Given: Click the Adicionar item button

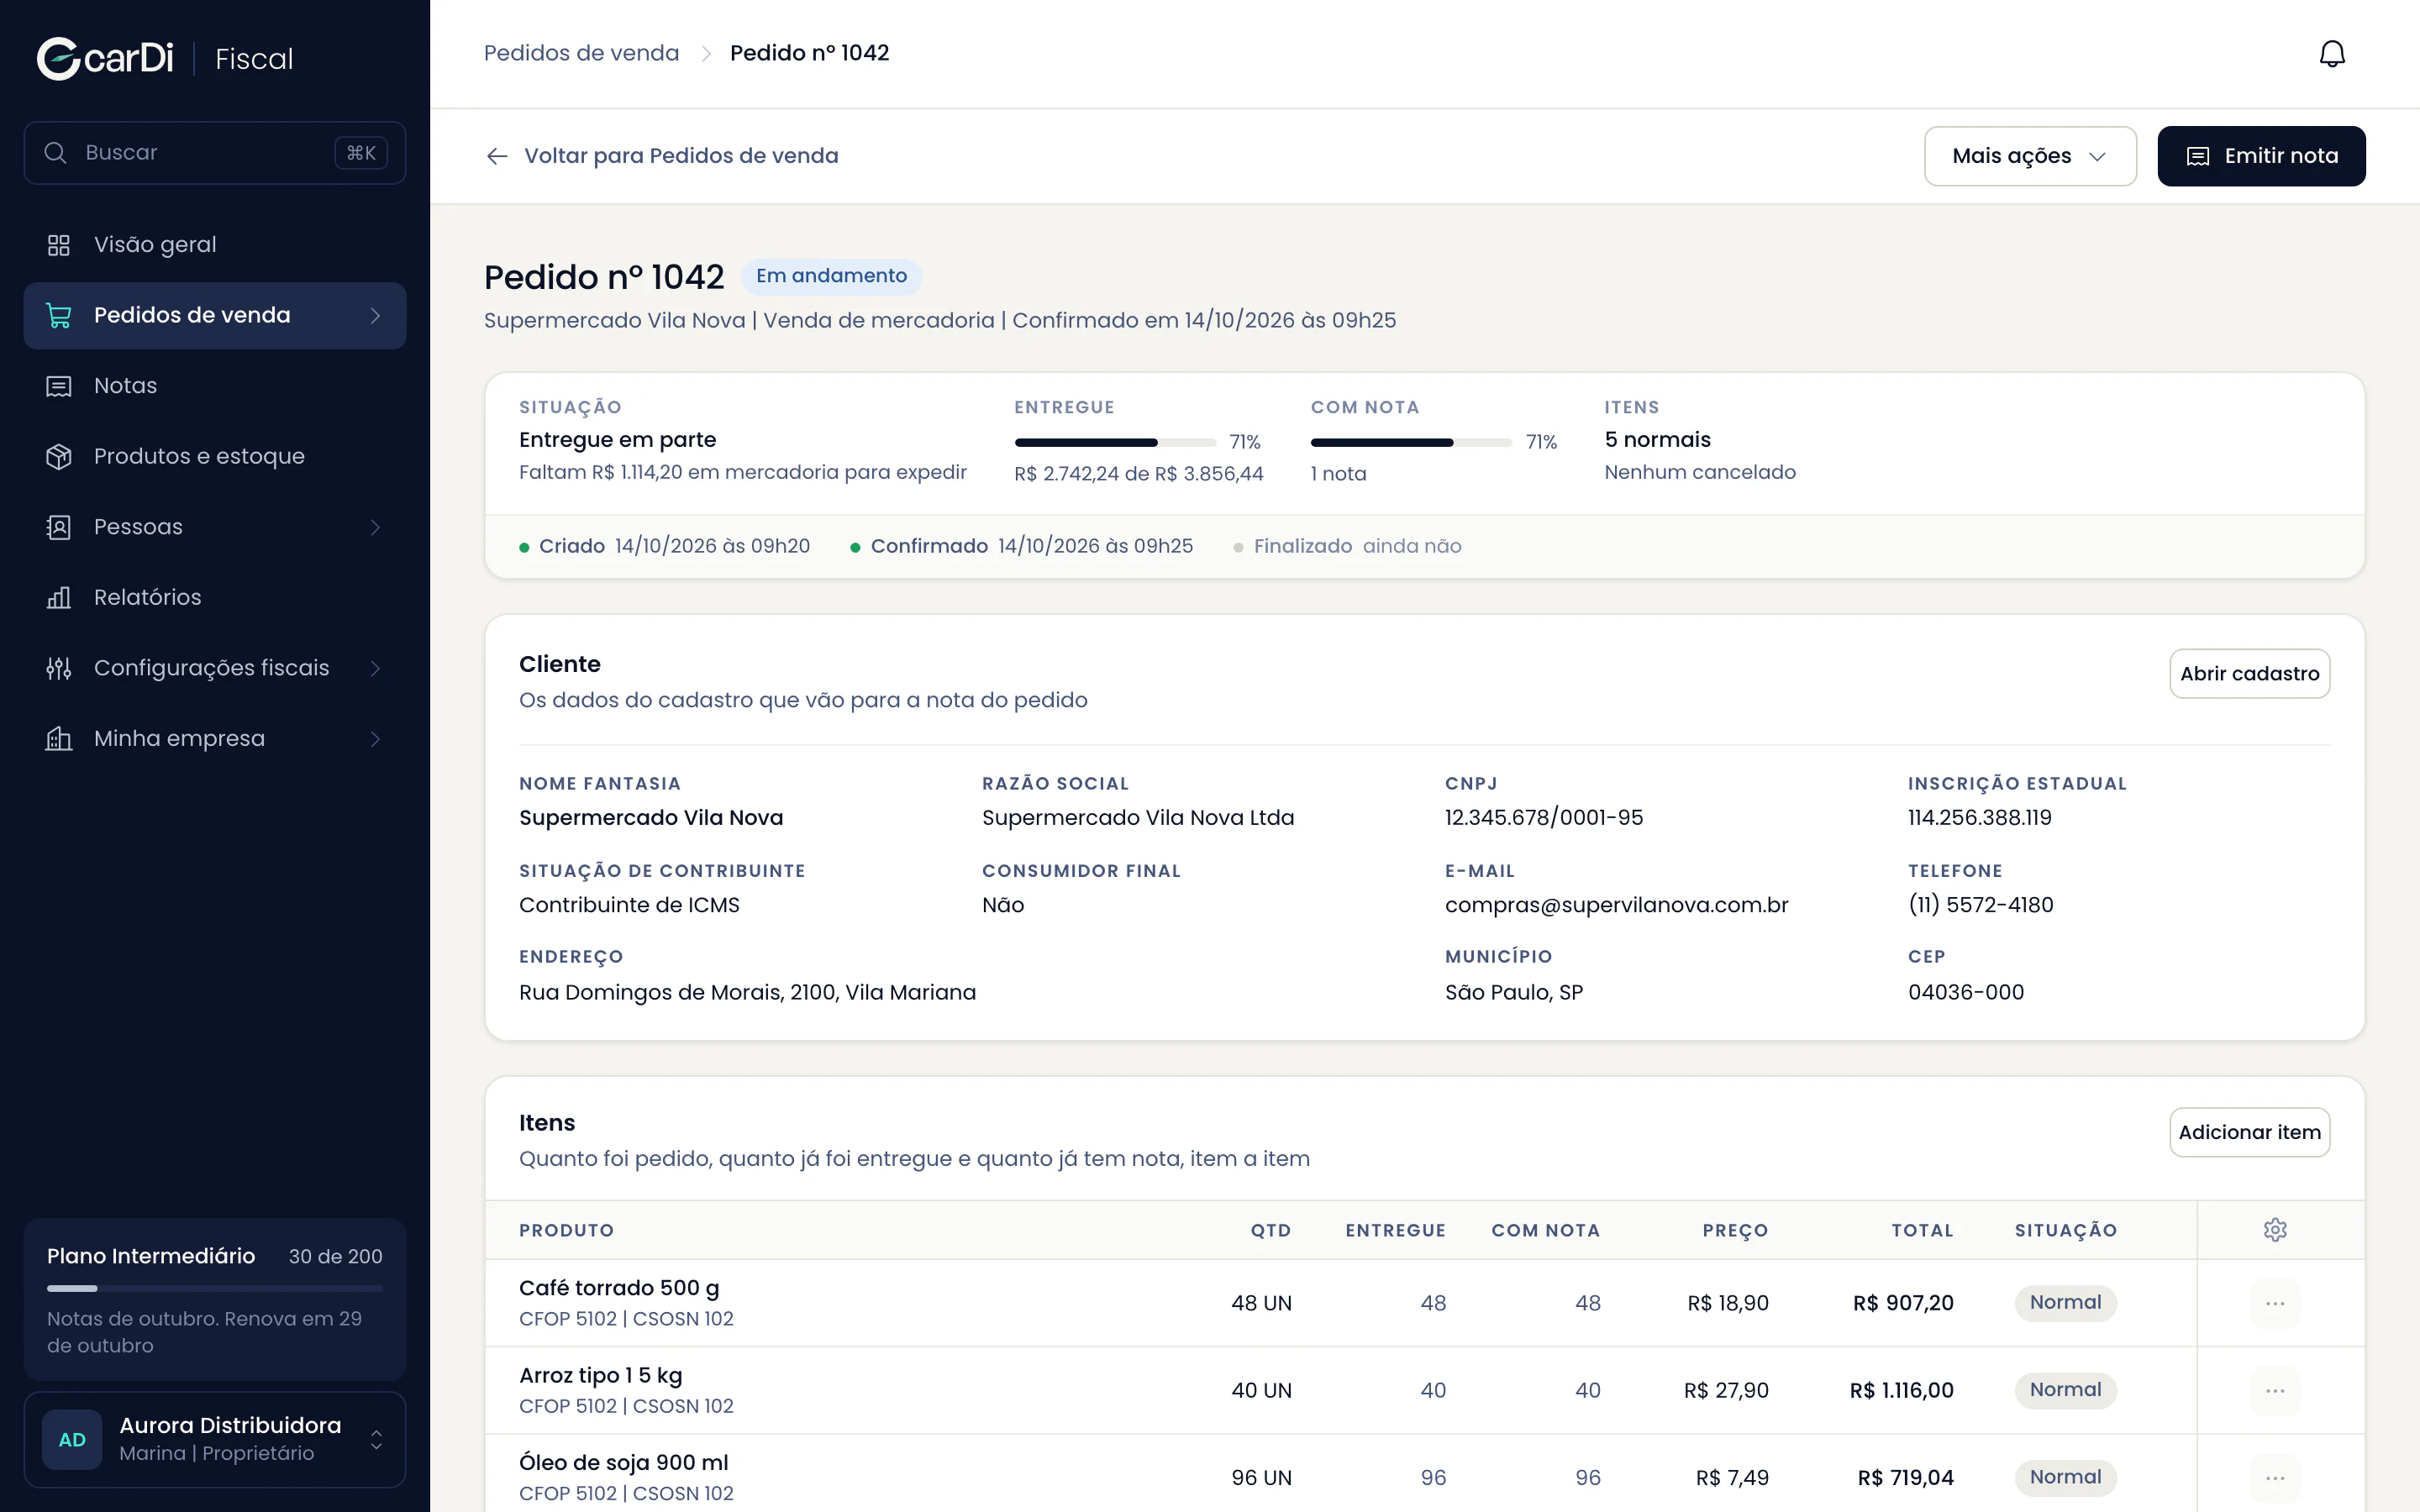Looking at the screenshot, I should click(2249, 1132).
